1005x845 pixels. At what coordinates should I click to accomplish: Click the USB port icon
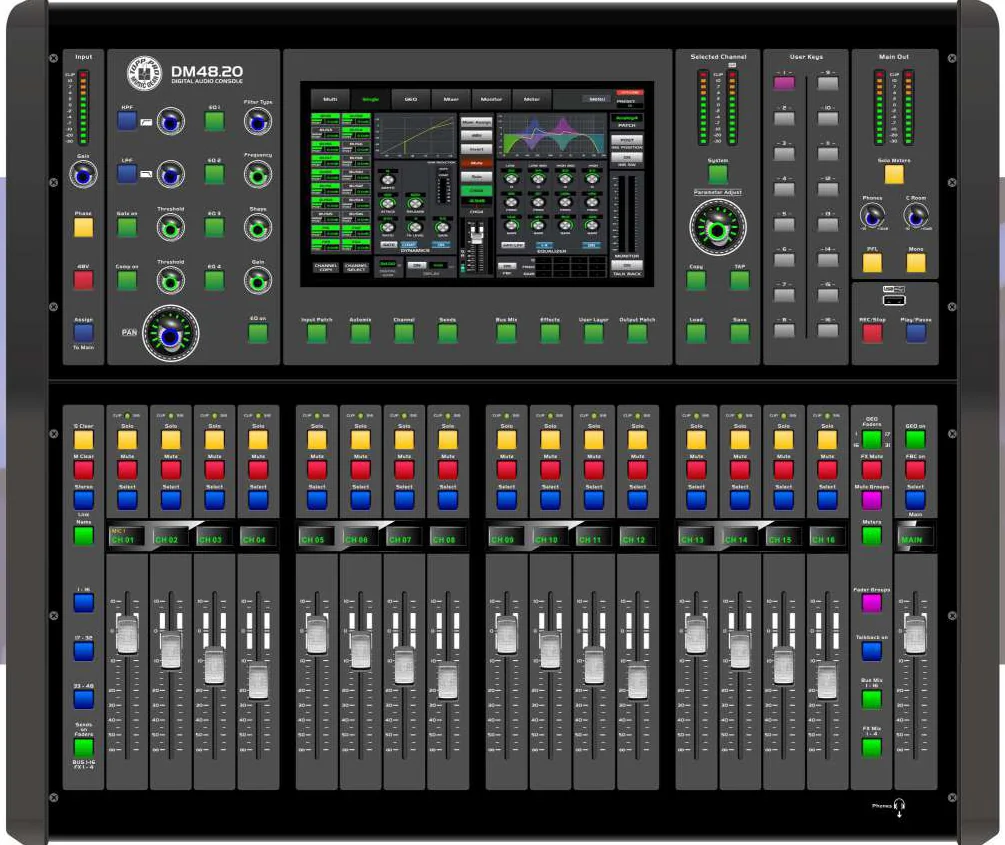[894, 300]
